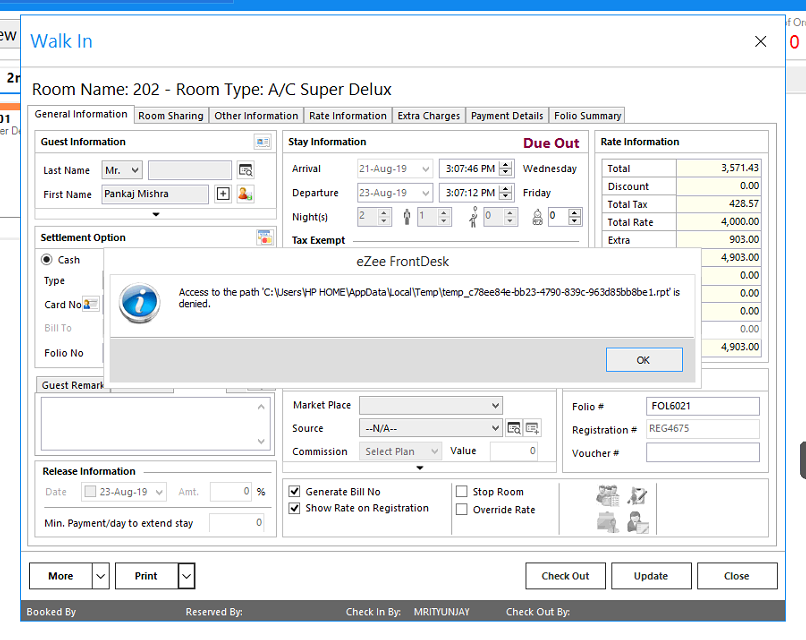Click the wallet and key icon

(608, 522)
